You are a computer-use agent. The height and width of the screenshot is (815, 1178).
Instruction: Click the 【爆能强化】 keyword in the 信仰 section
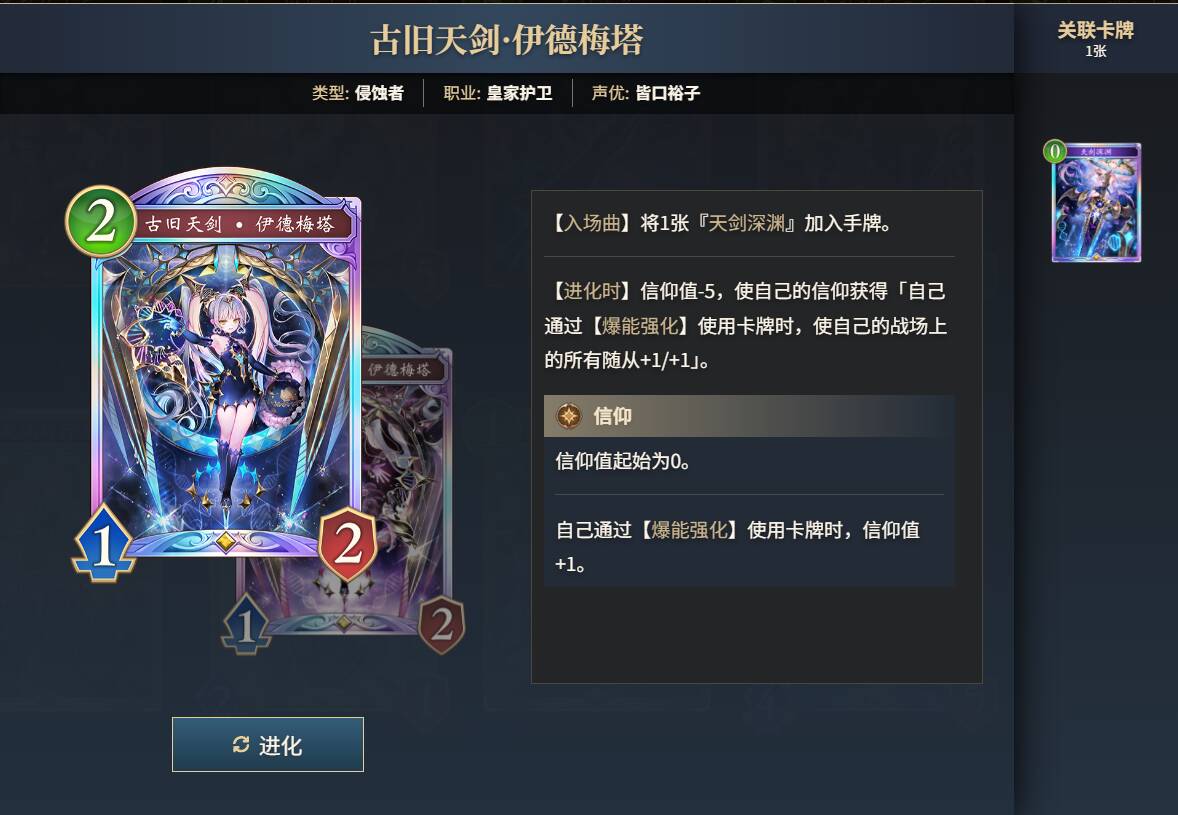tap(688, 530)
